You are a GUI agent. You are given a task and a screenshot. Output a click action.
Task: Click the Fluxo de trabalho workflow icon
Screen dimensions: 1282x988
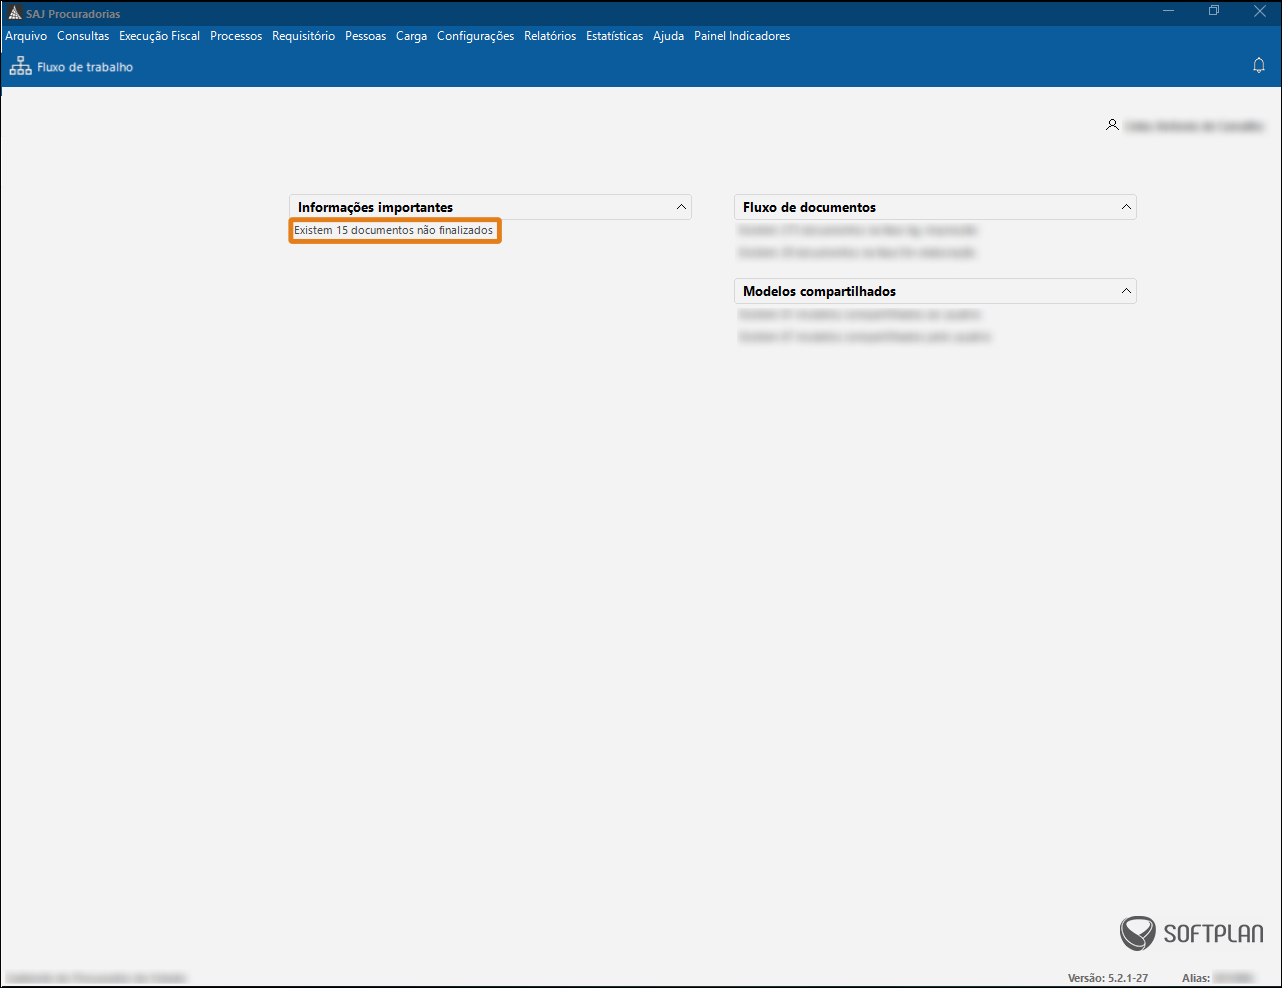tap(20, 67)
